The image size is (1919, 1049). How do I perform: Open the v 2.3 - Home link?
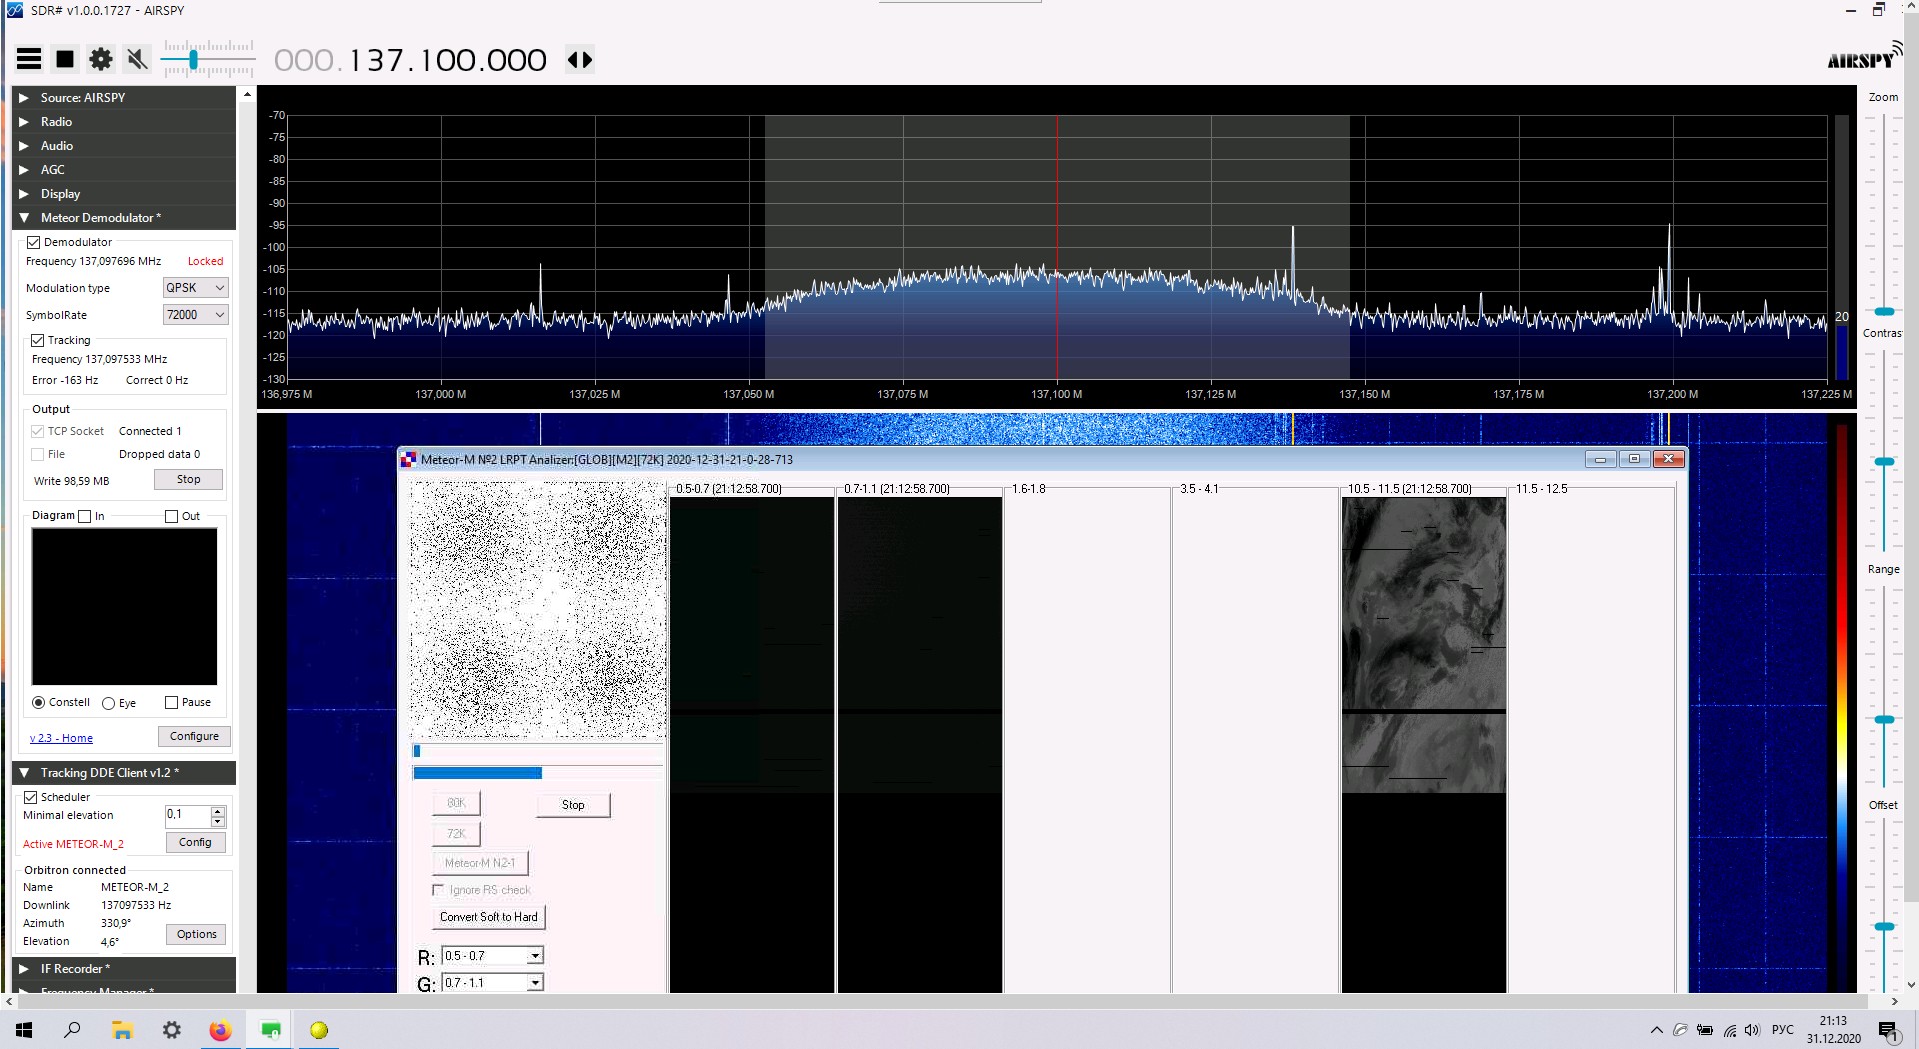pyautogui.click(x=61, y=738)
